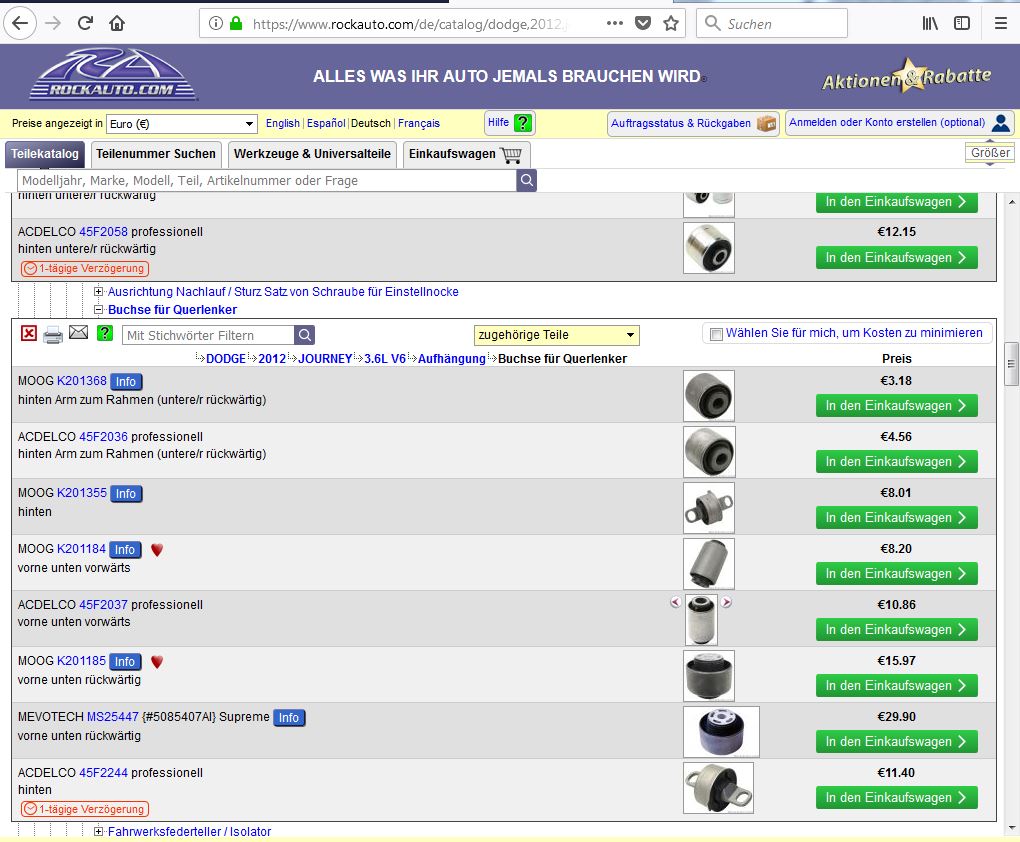The width and height of the screenshot is (1020, 842).
Task: Click the printer icon above parts list
Action: (x=53, y=334)
